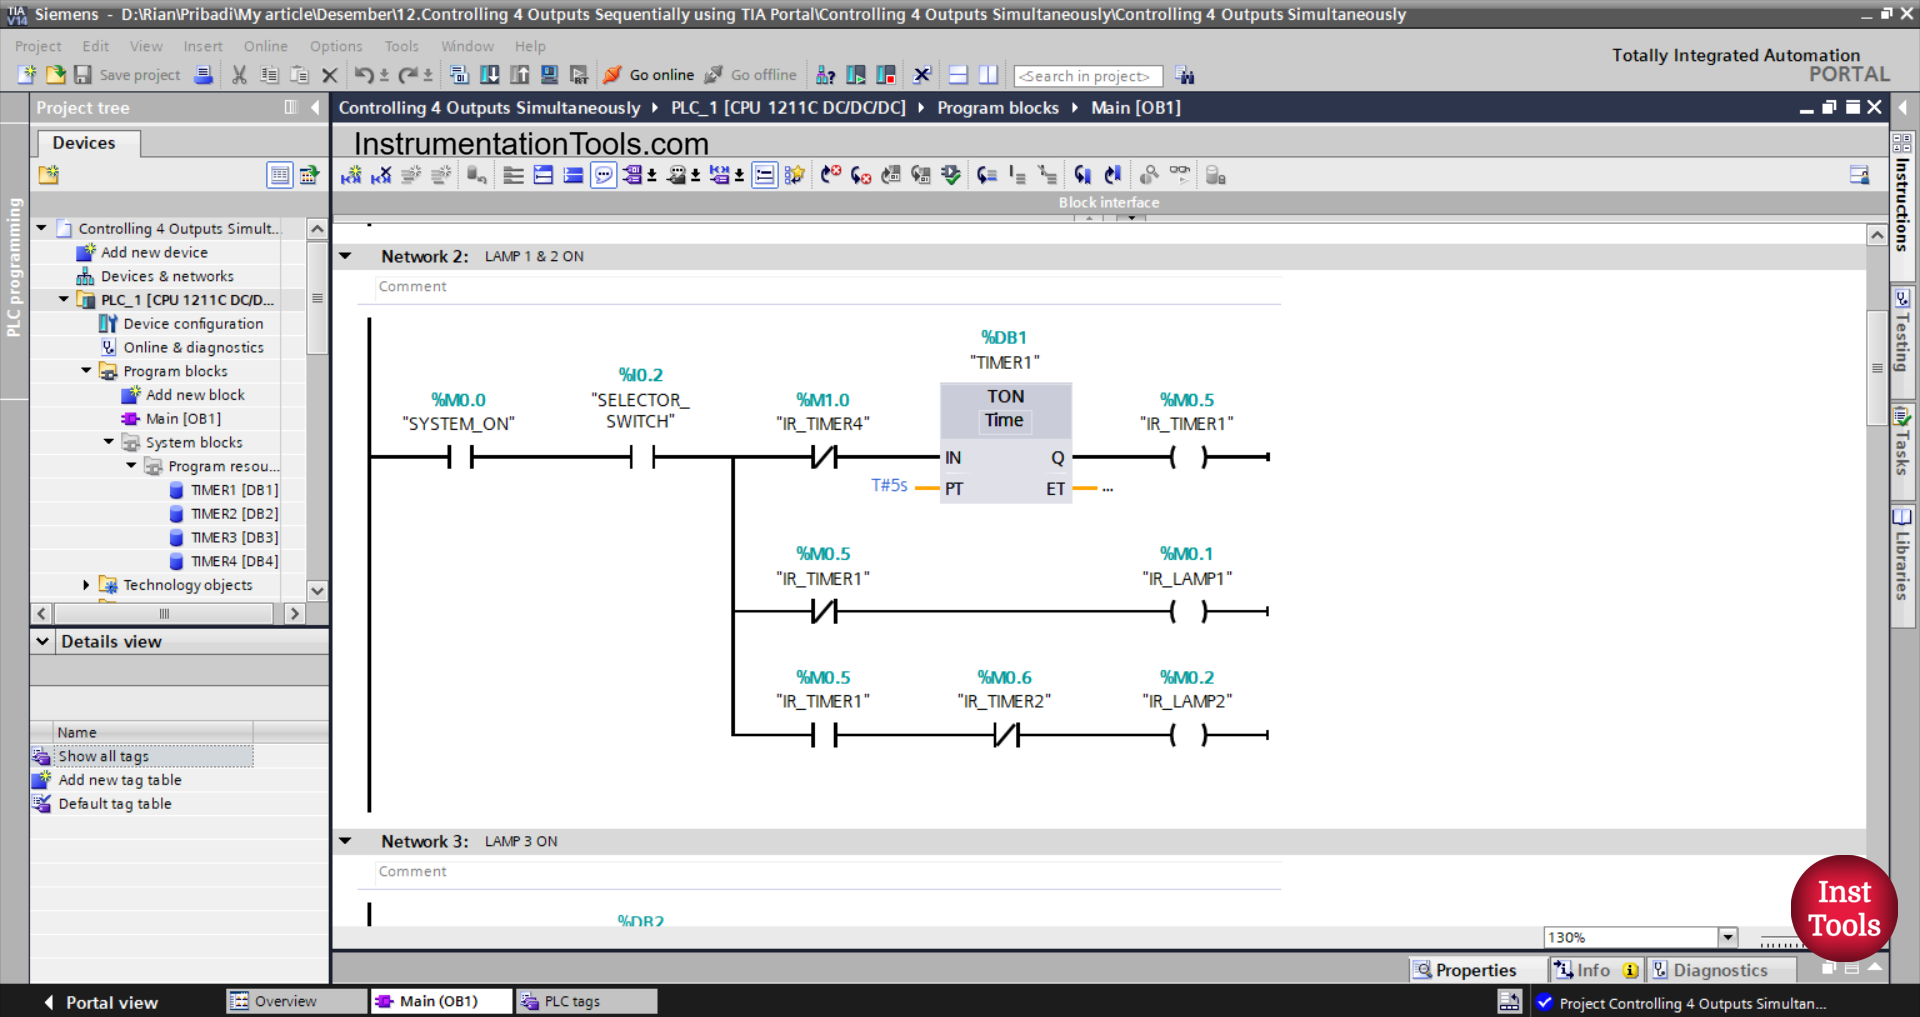This screenshot has width=1920, height=1017.
Task: Open the Insert empty box ladder icon
Action: [x=763, y=174]
